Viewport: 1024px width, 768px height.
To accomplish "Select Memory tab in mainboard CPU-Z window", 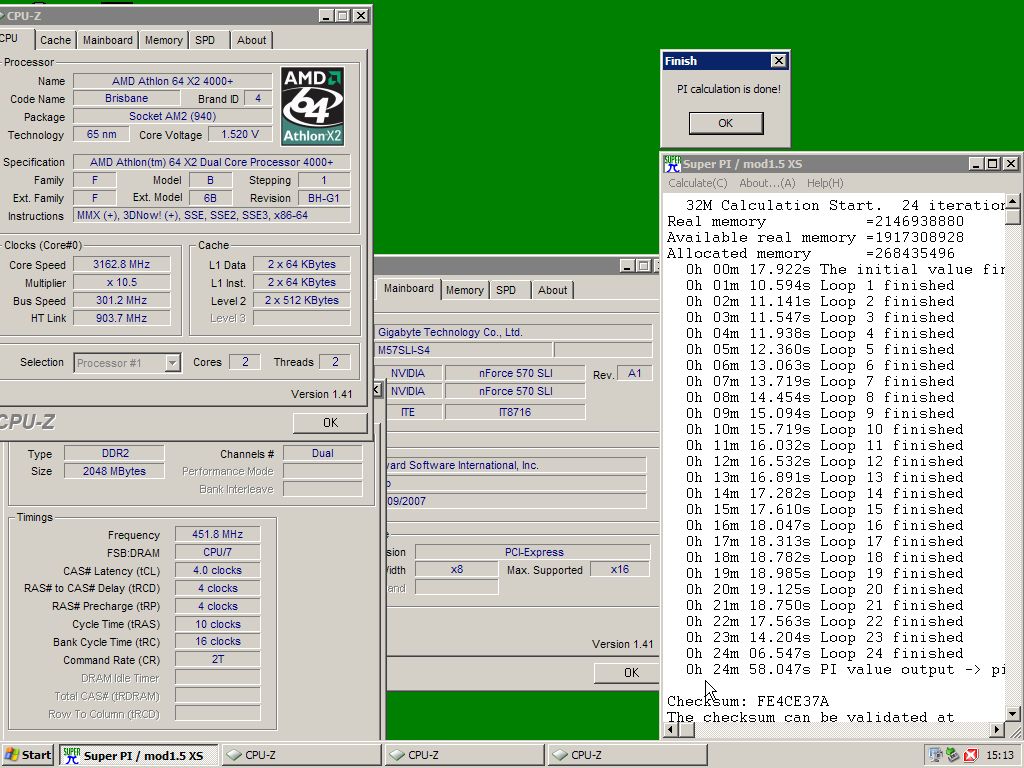I will tap(465, 290).
